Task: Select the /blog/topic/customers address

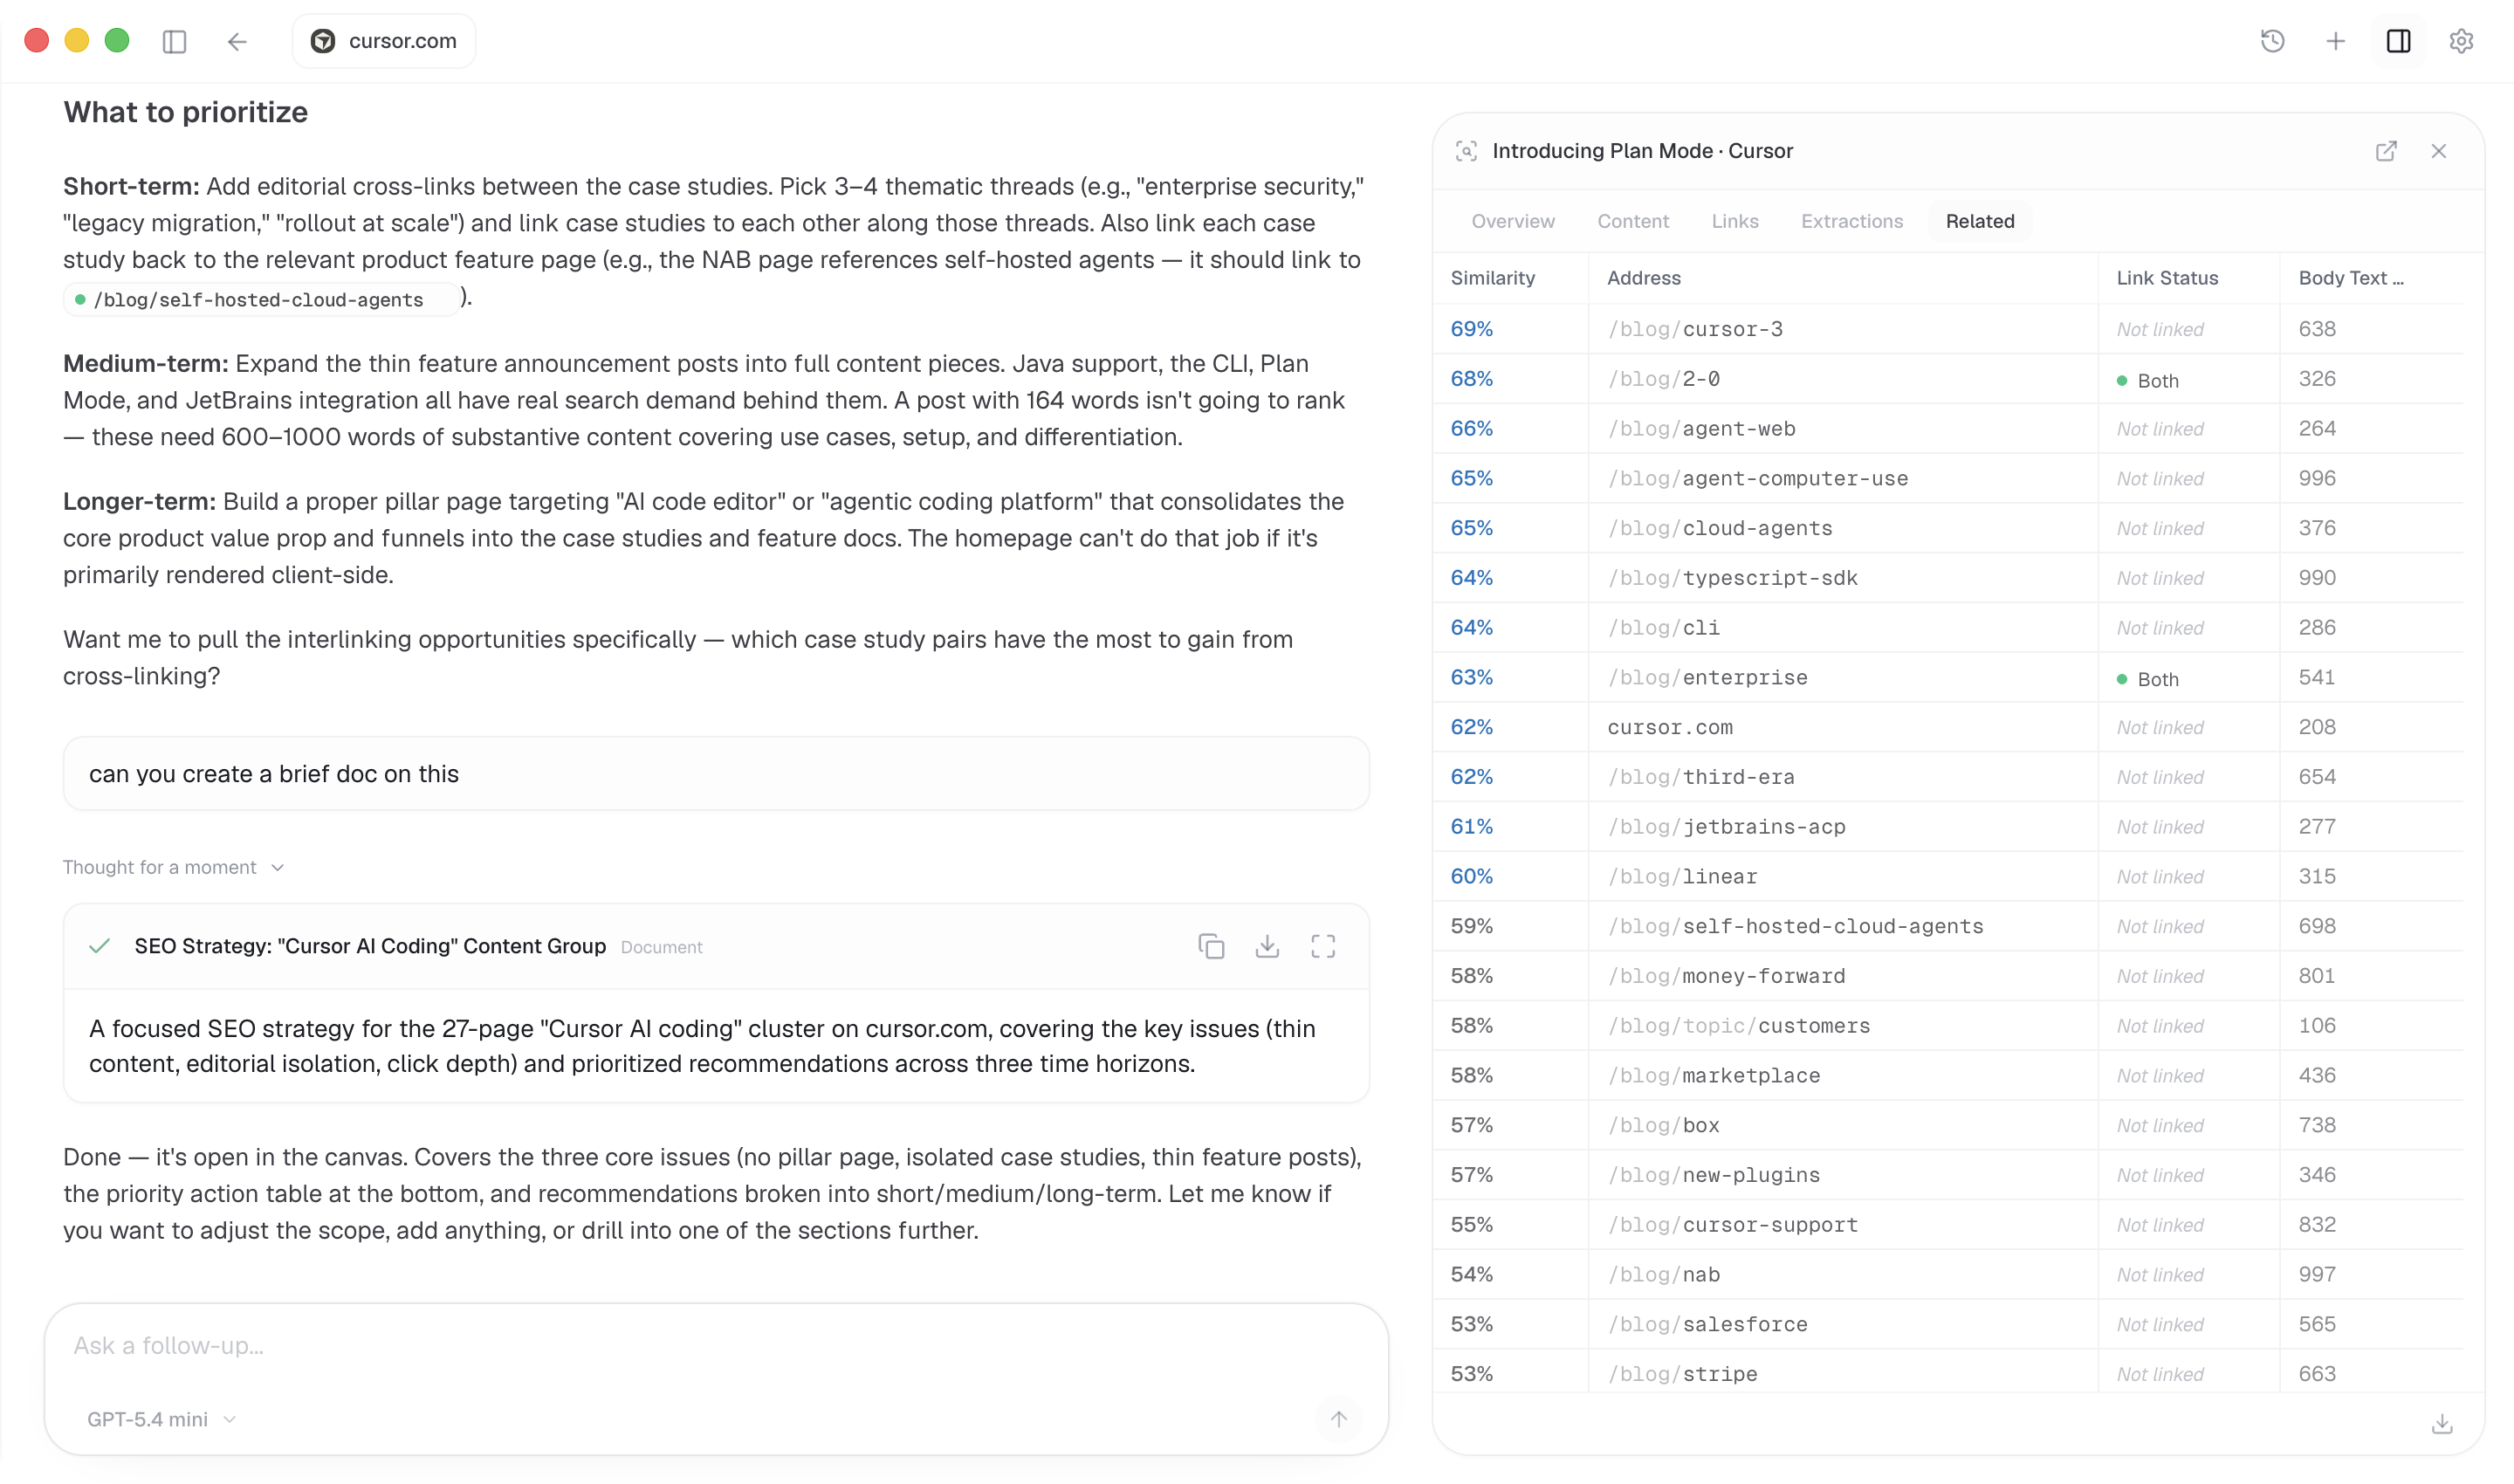Action: [x=1739, y=1026]
